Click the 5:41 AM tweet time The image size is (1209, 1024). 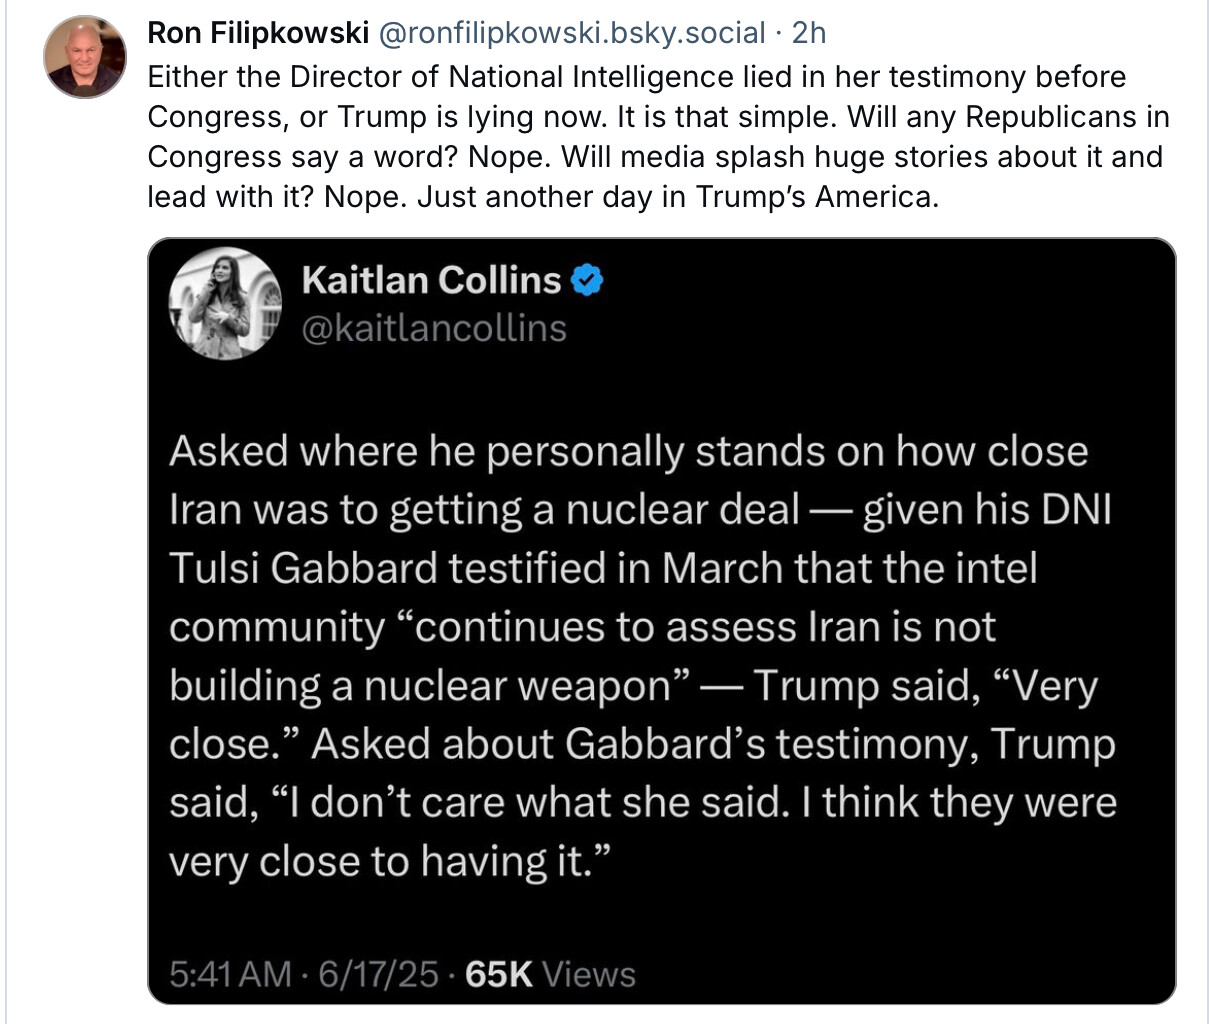point(230,974)
